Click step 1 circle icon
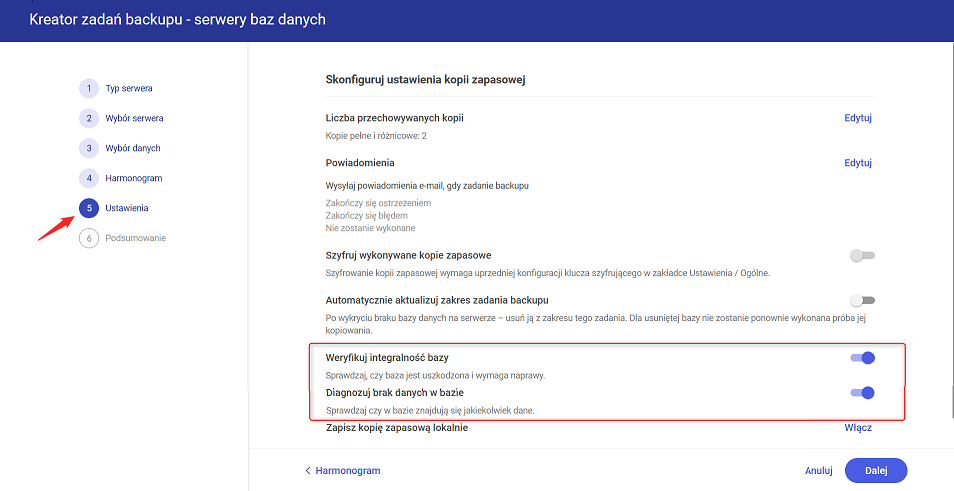The image size is (954, 491). pyautogui.click(x=89, y=88)
